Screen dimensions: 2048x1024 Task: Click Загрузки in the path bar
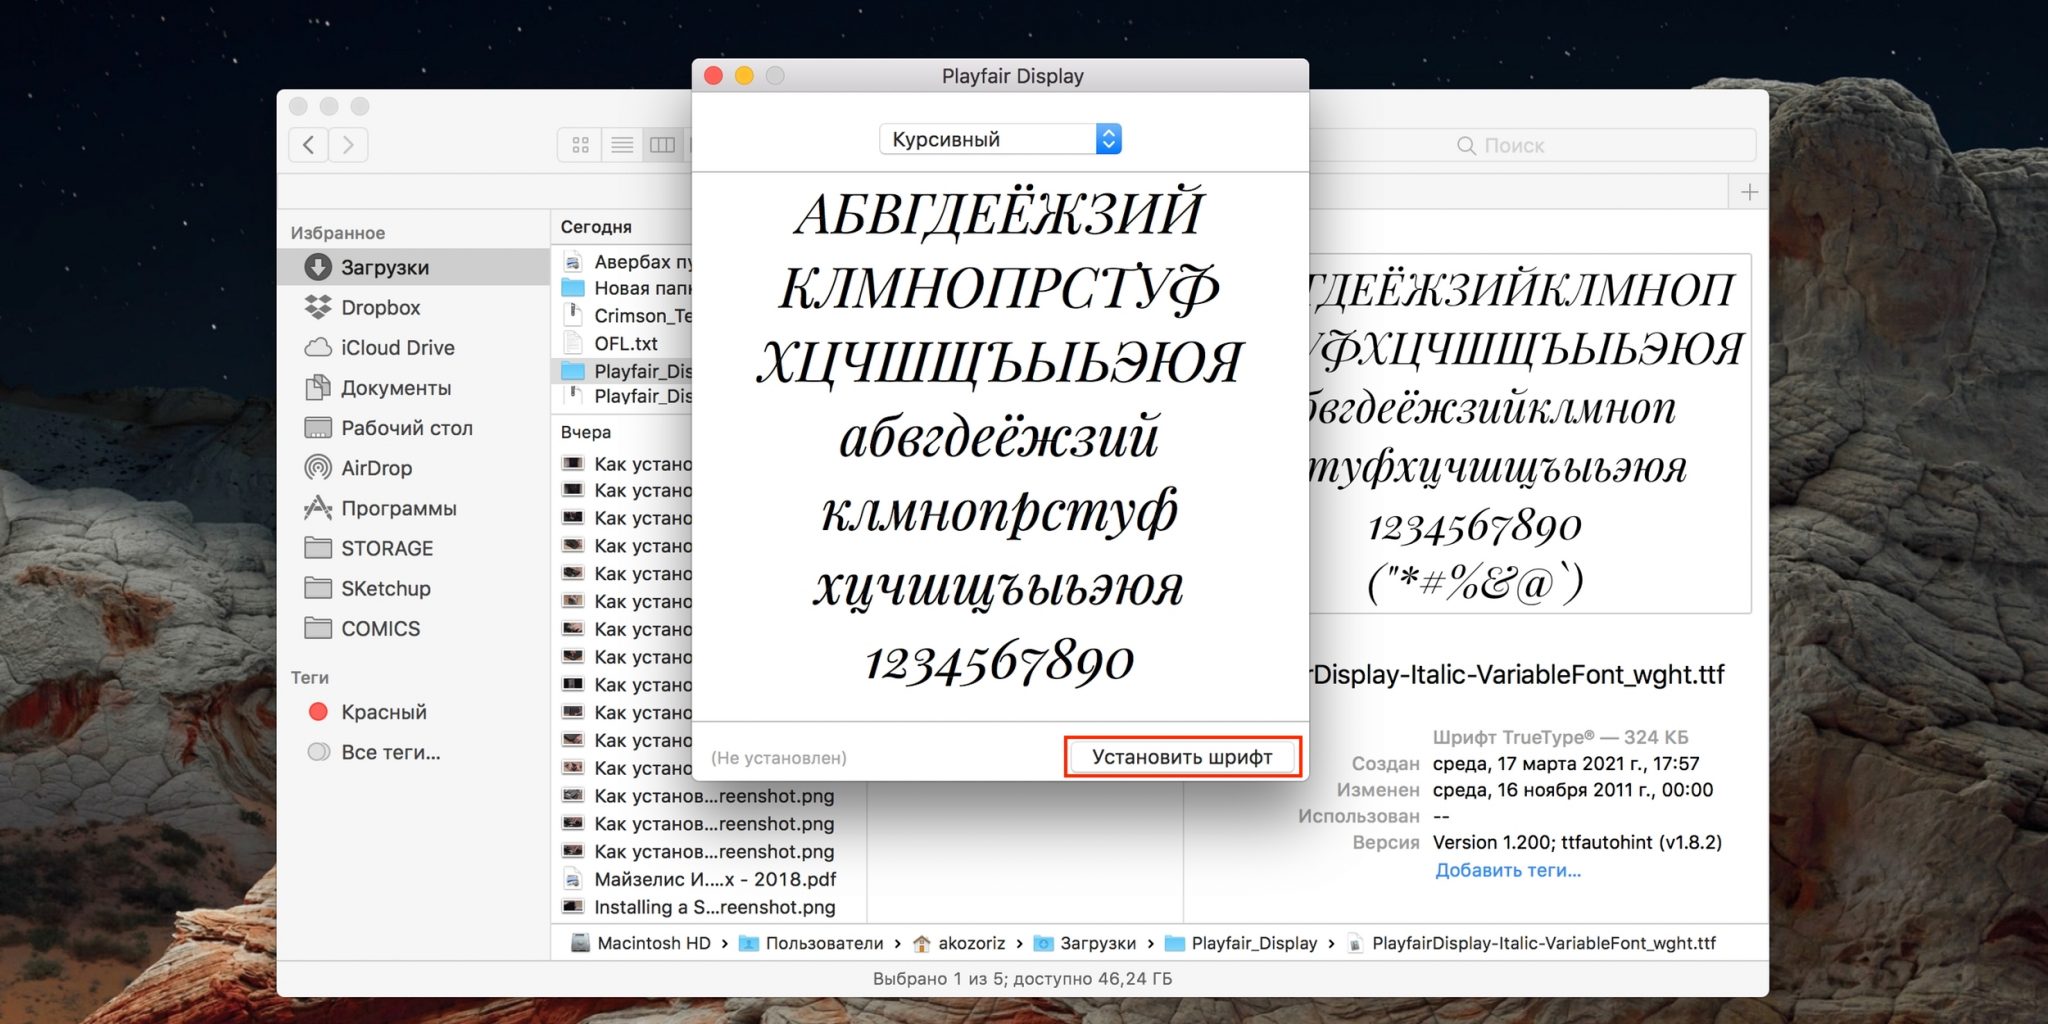click(1085, 943)
